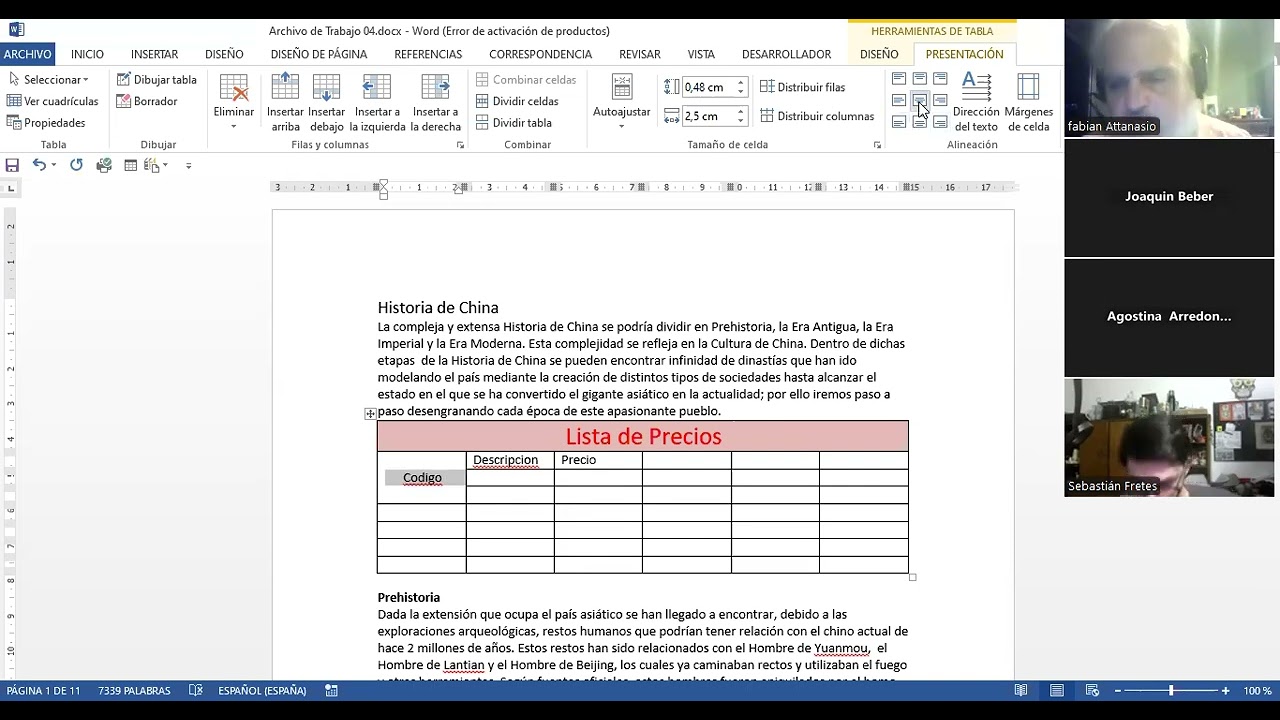Click the zoom out minus button

pos(1118,691)
